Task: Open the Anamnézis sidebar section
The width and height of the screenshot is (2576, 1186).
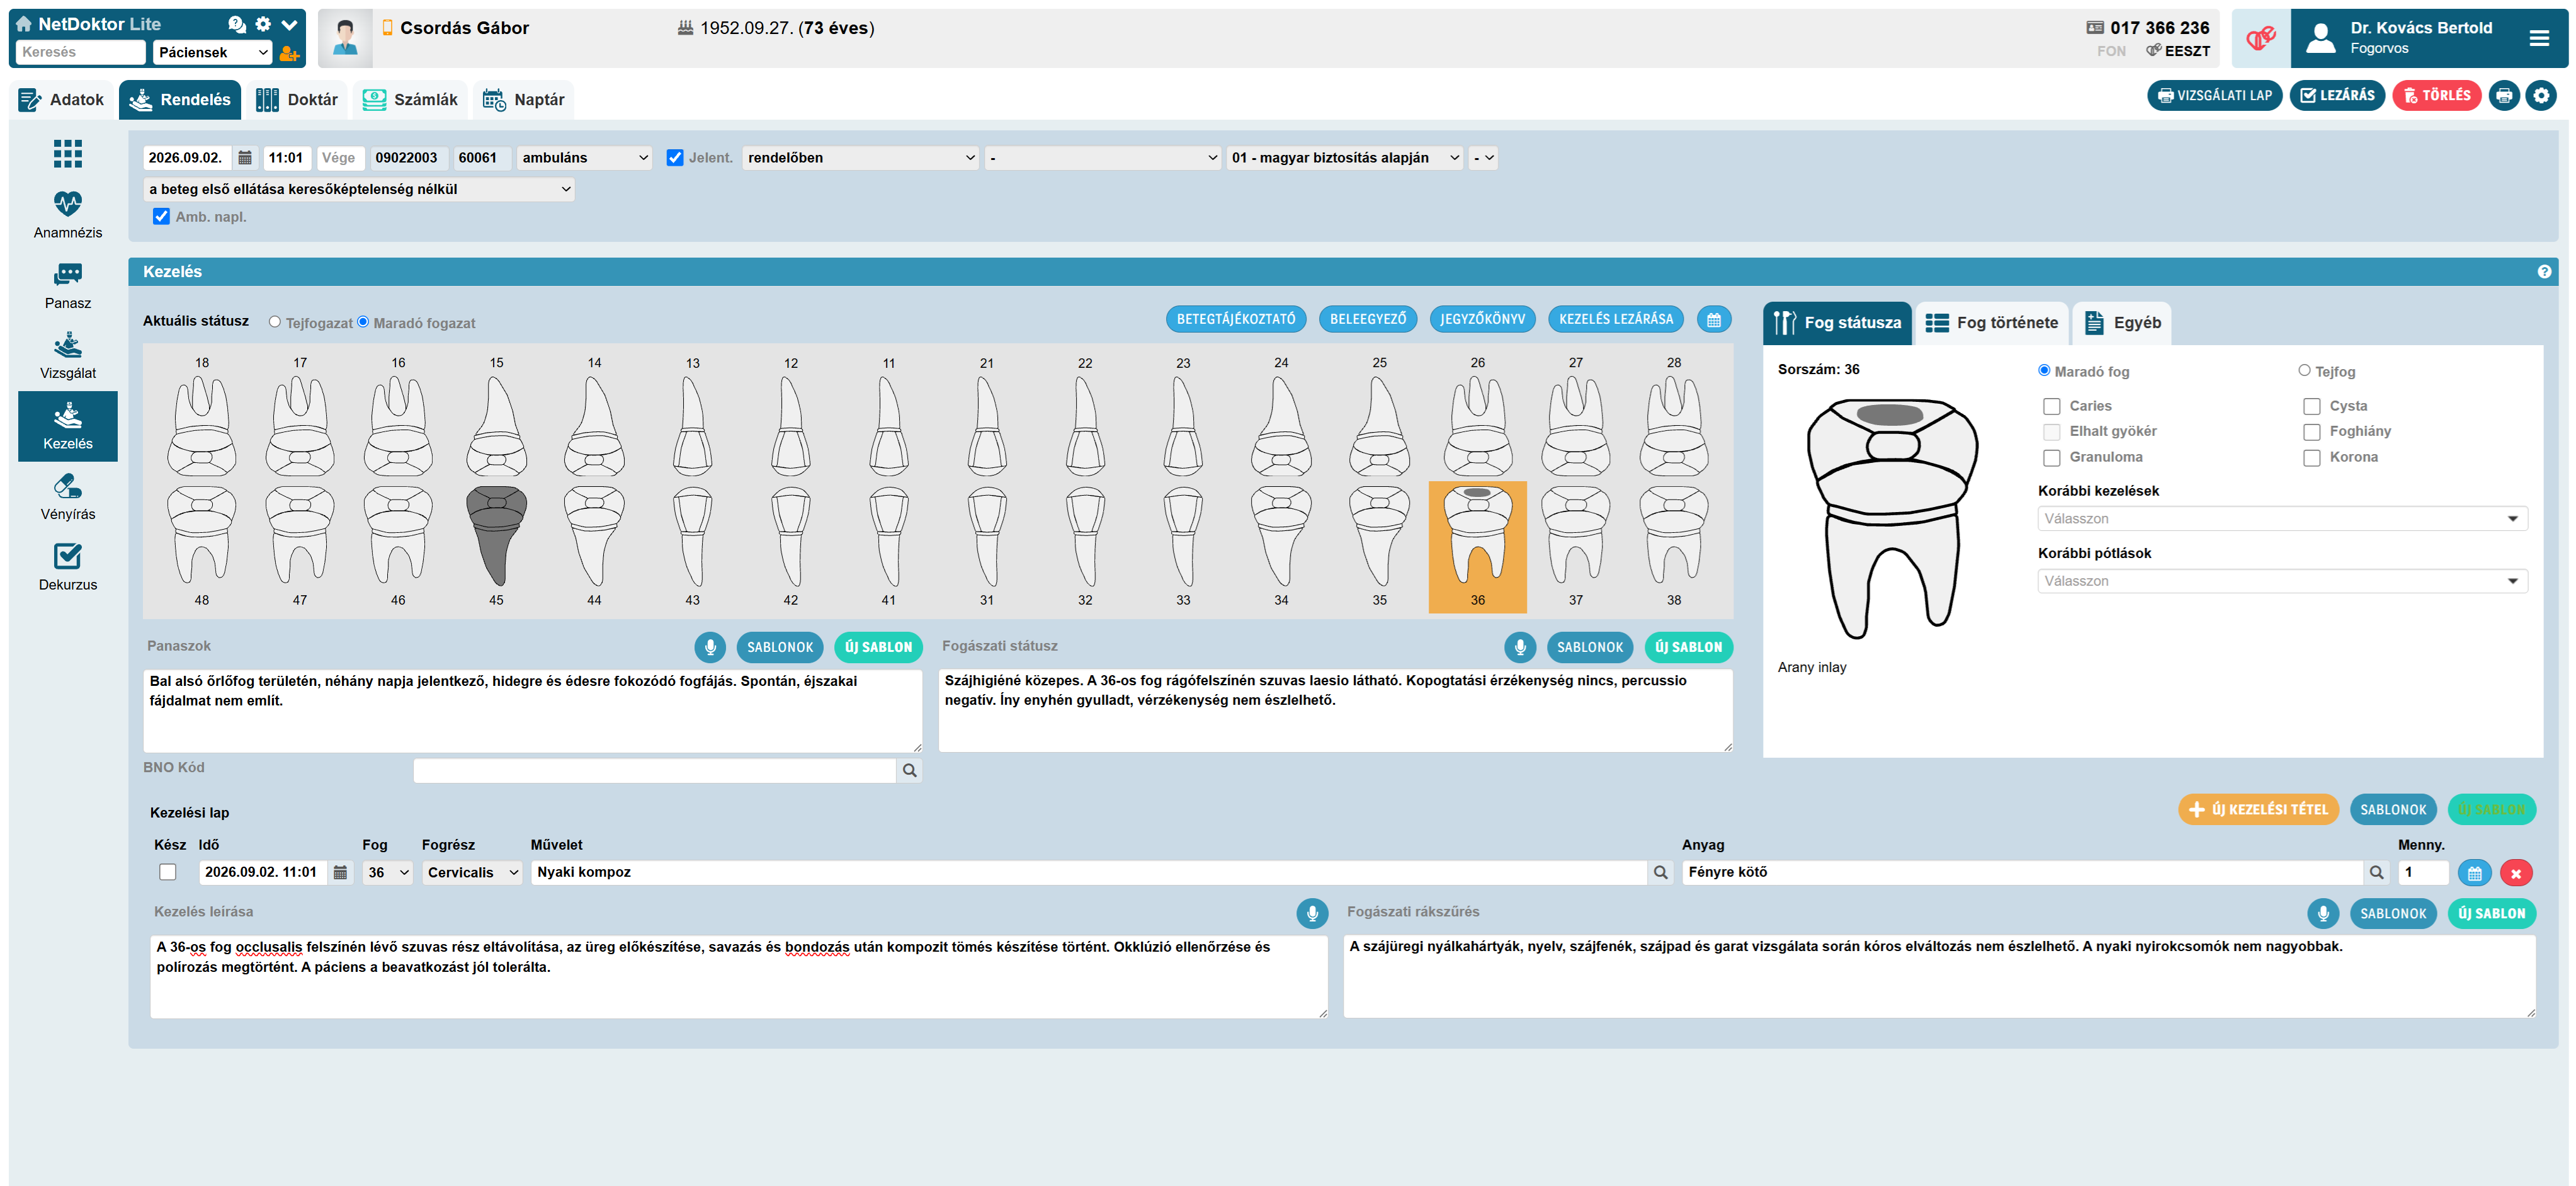Action: pos(68,216)
